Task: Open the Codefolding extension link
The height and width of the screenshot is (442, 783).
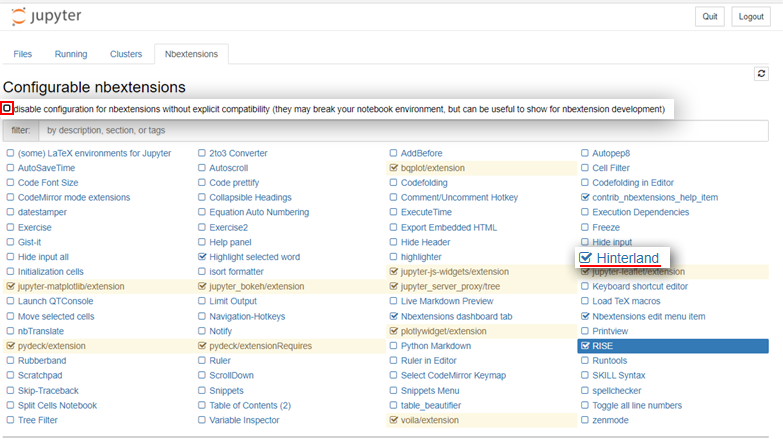Action: point(424,183)
